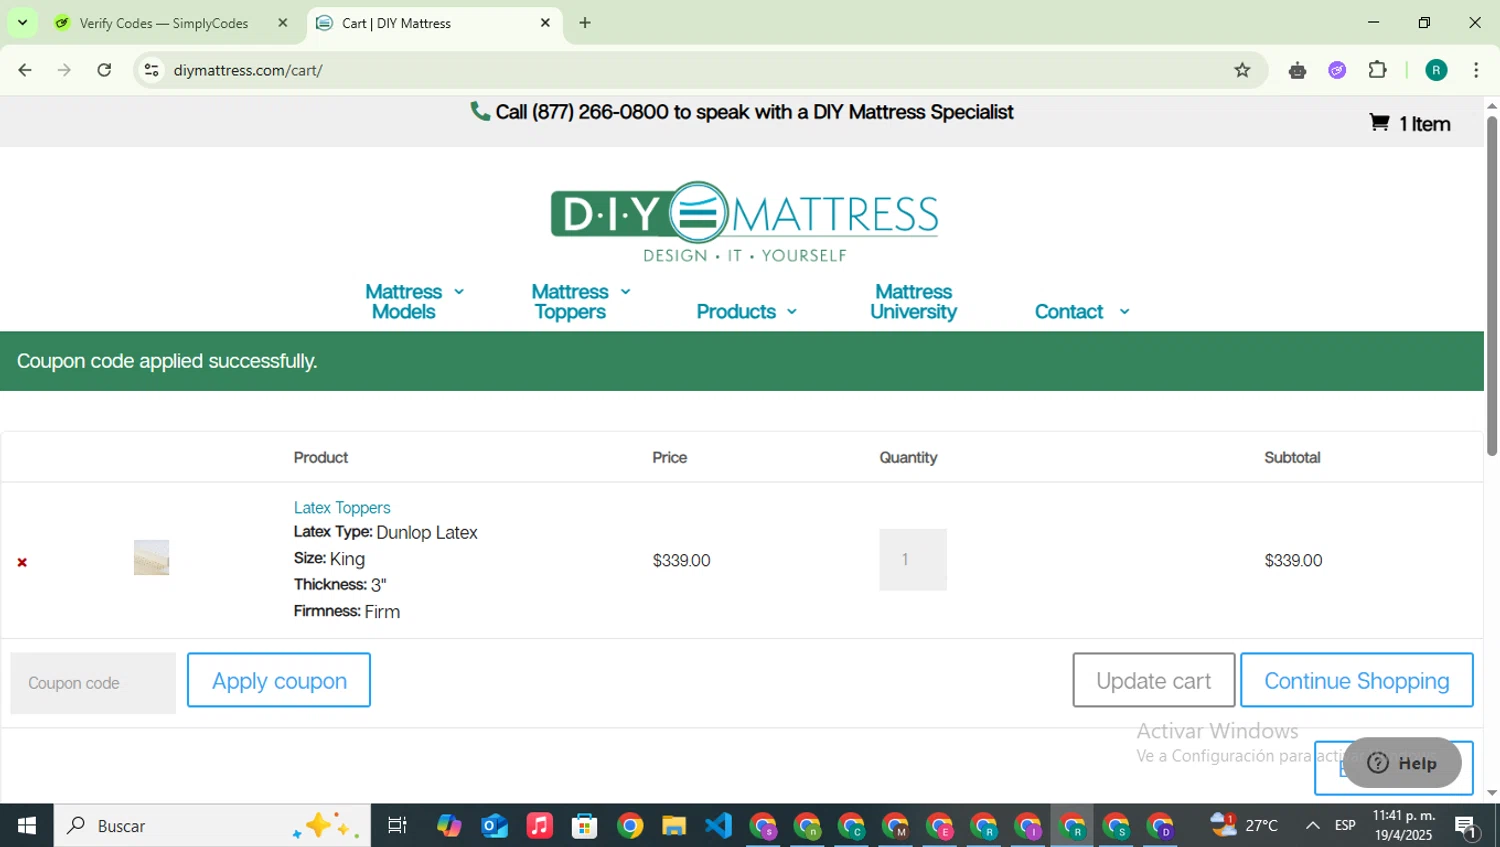Click the shopping cart icon in header

(x=1379, y=123)
